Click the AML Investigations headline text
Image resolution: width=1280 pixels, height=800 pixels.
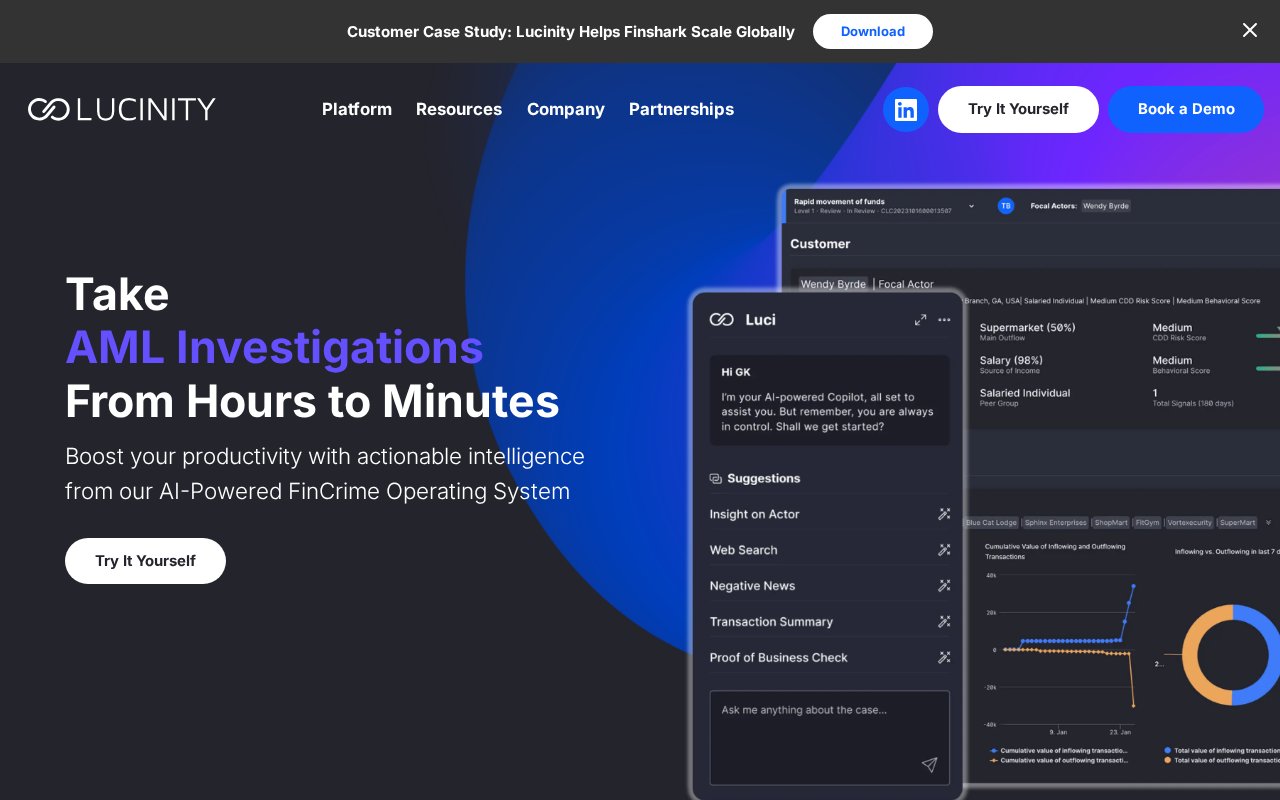[275, 348]
